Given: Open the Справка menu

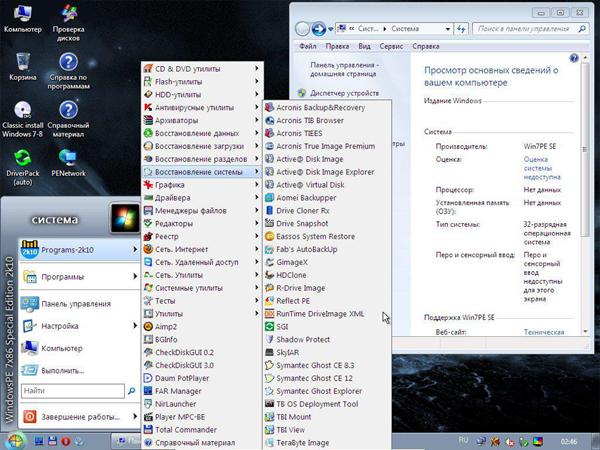Looking at the screenshot, I should 426,46.
